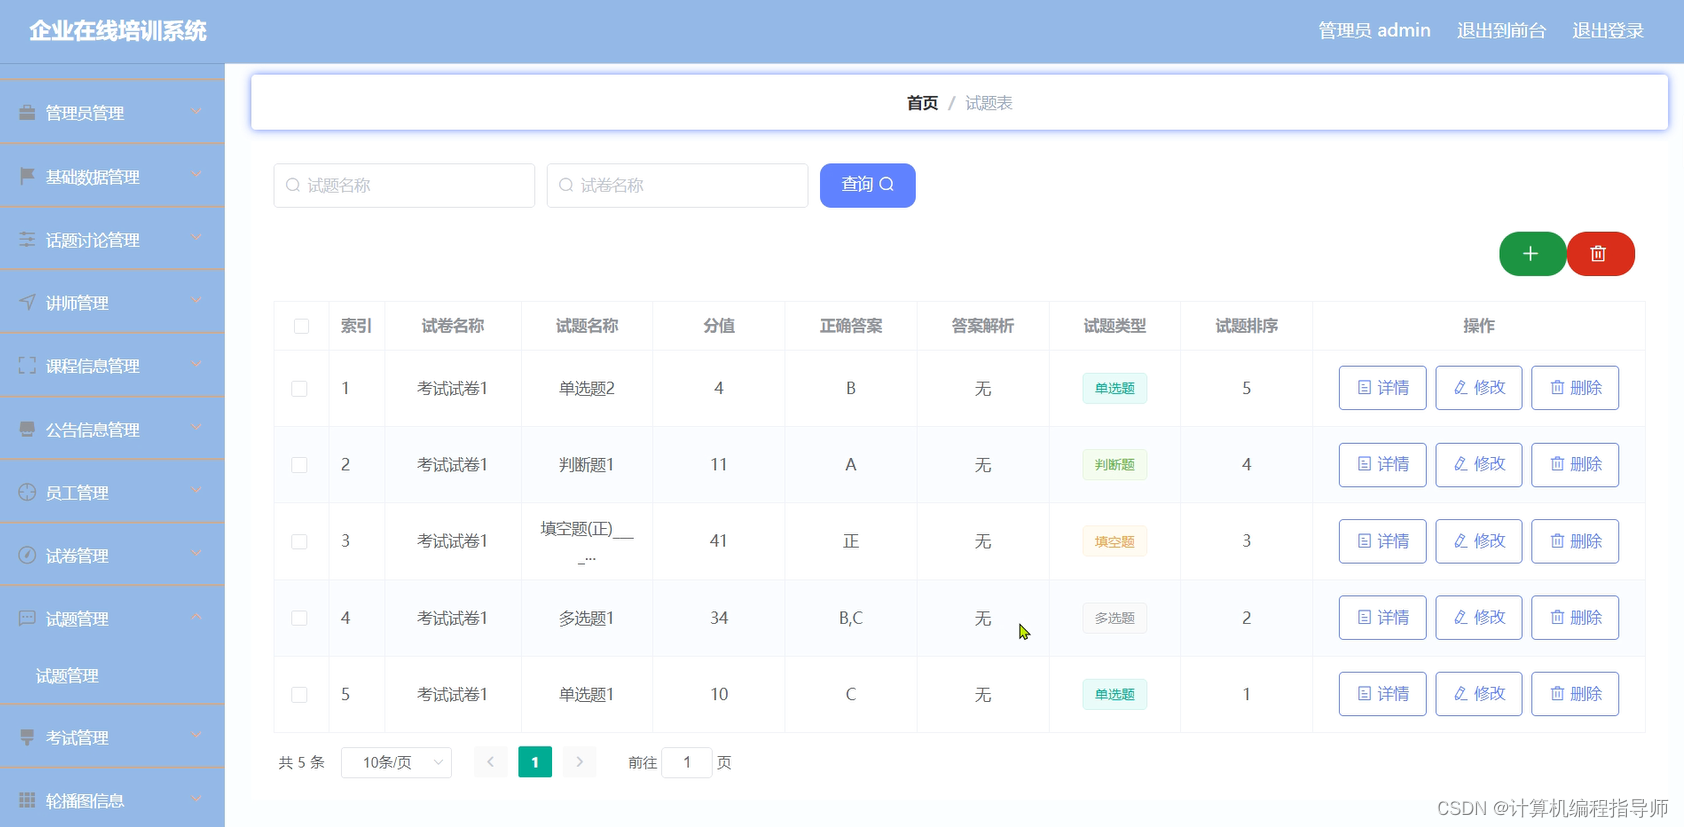This screenshot has height=827, width=1684.
Task: Click the answer cell B,C
Action: point(851,618)
